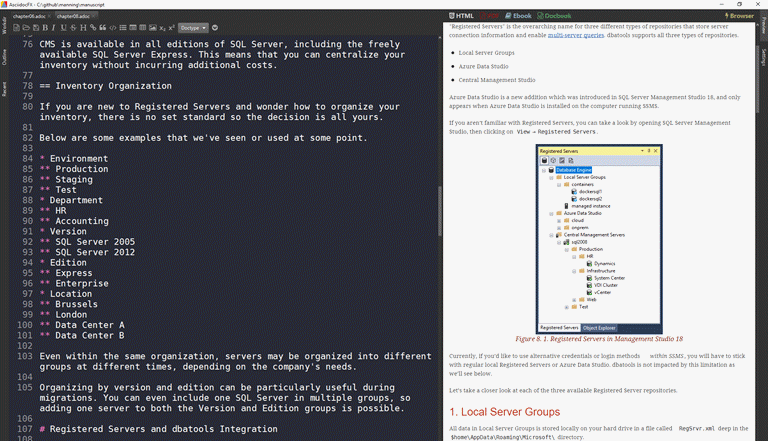Open the HTML export option
The image size is (768, 441).
click(460, 16)
